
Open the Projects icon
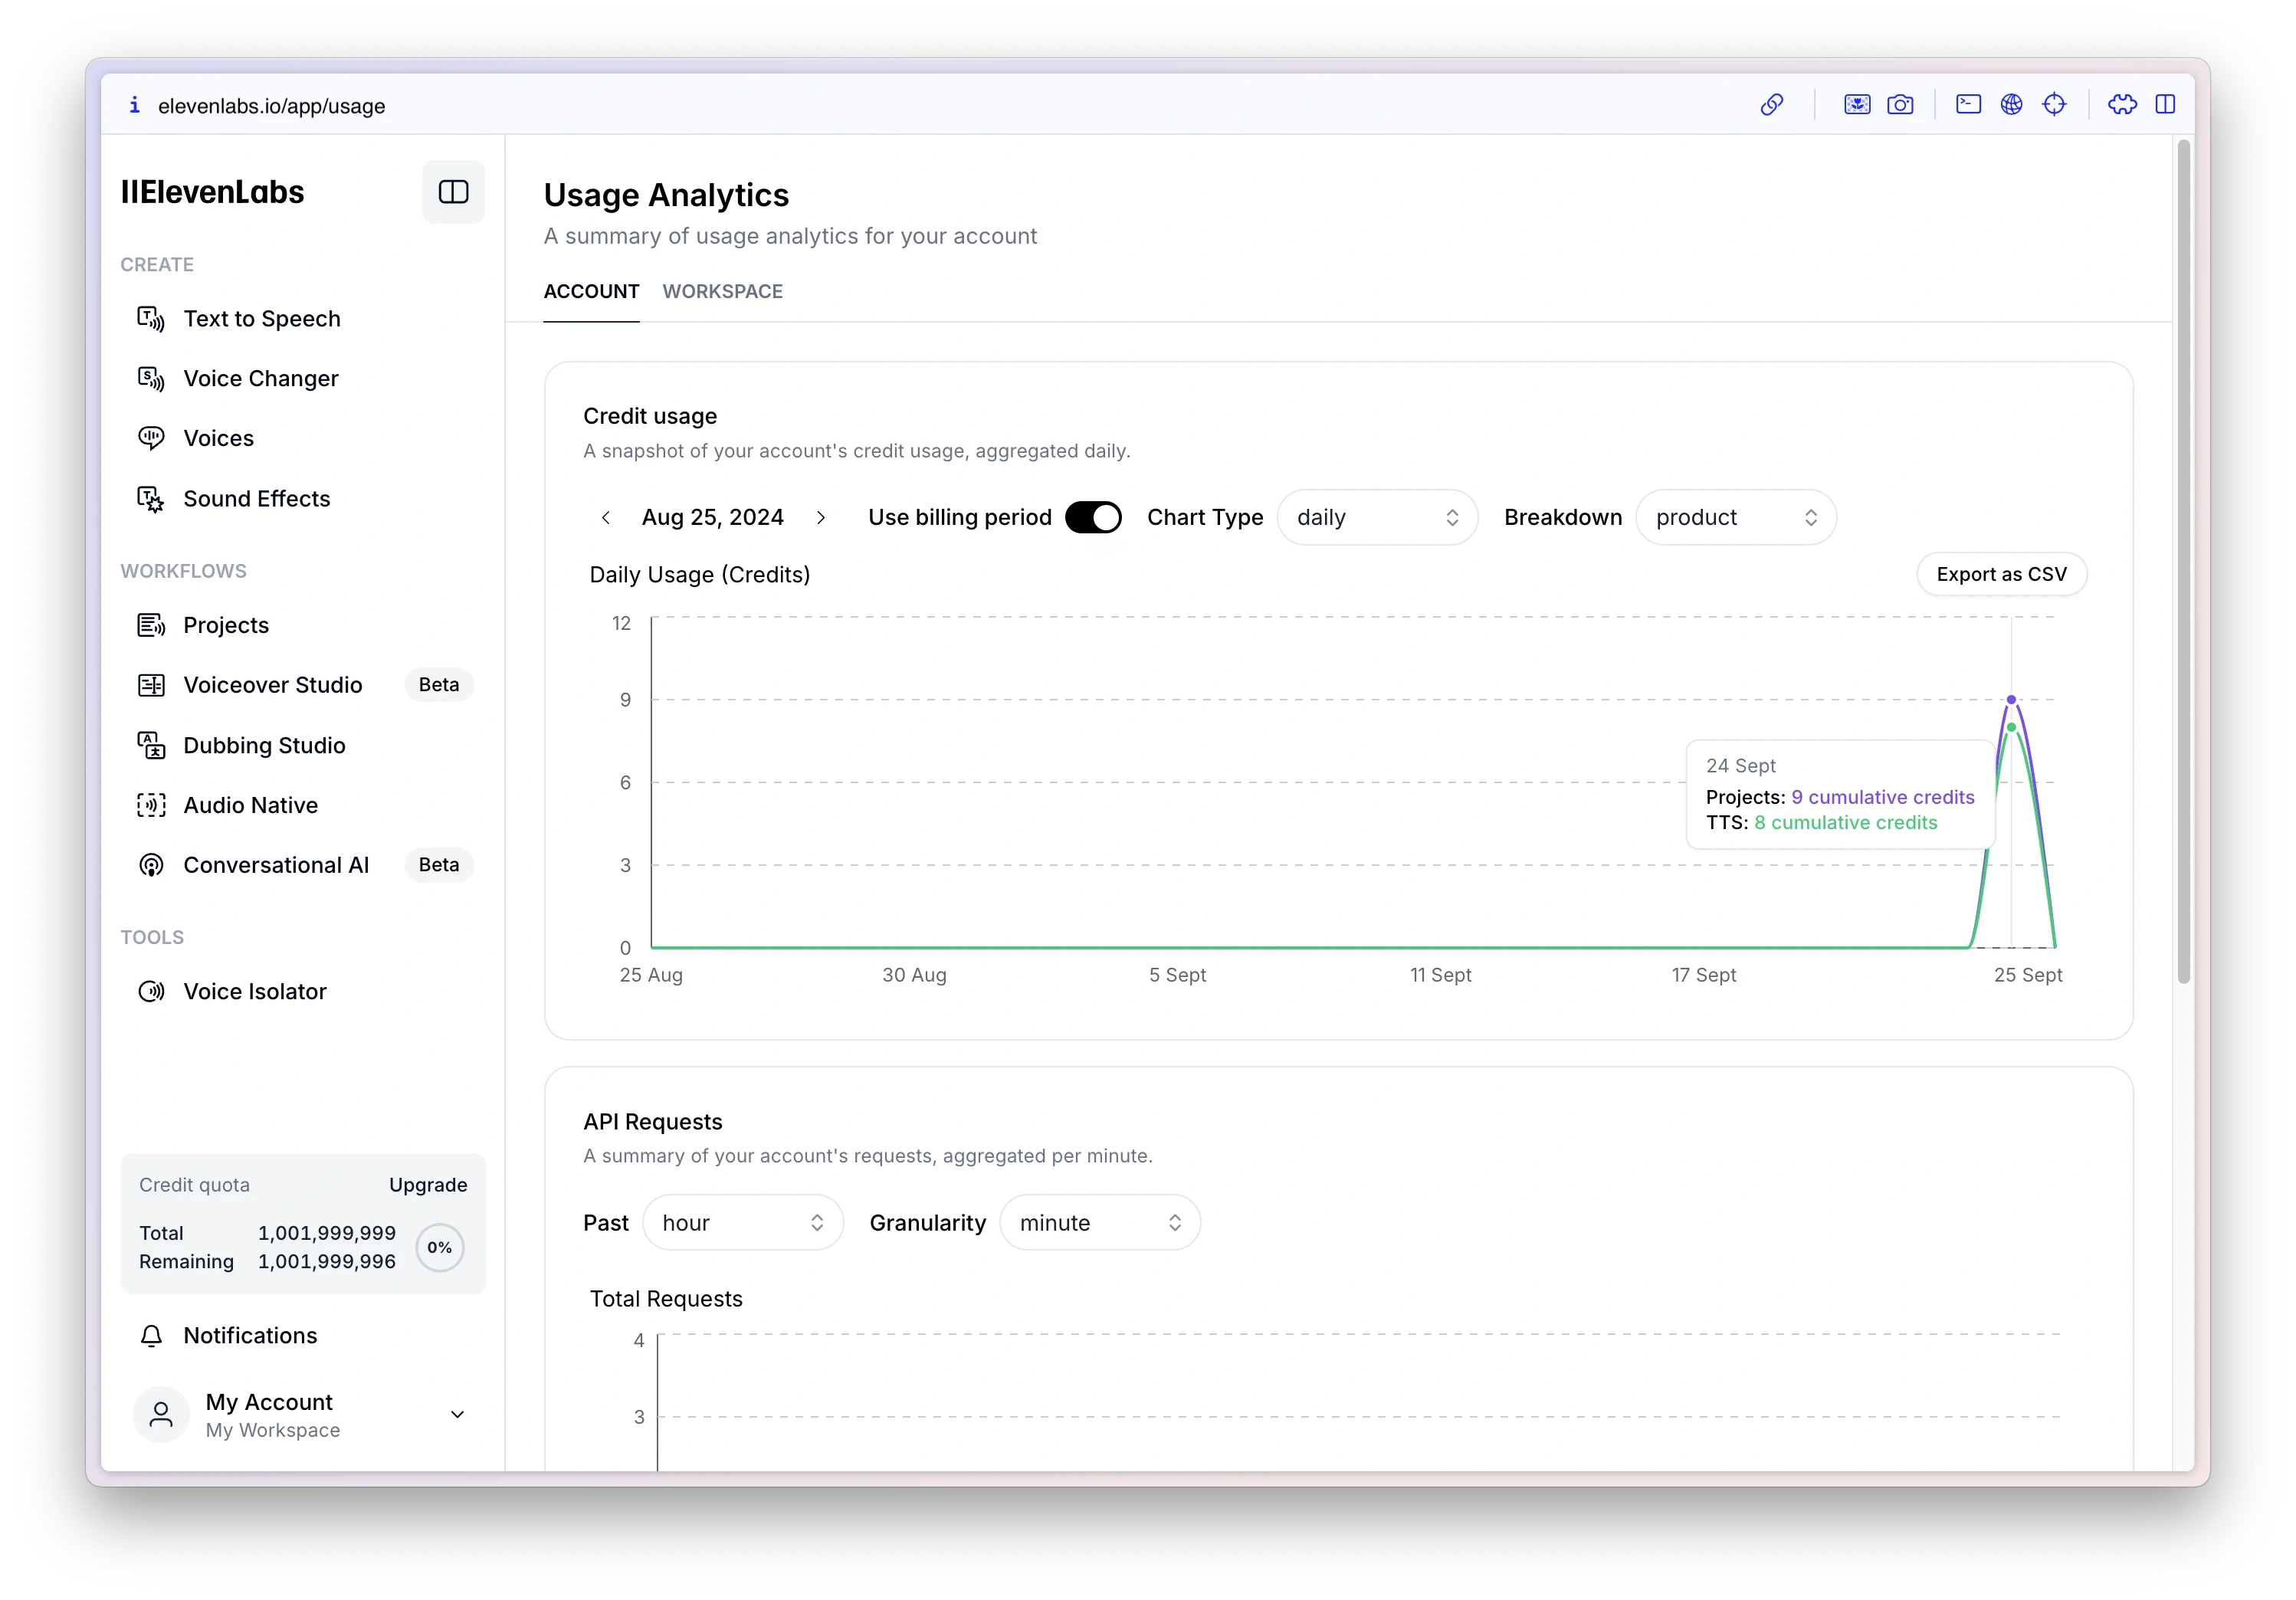pos(151,625)
